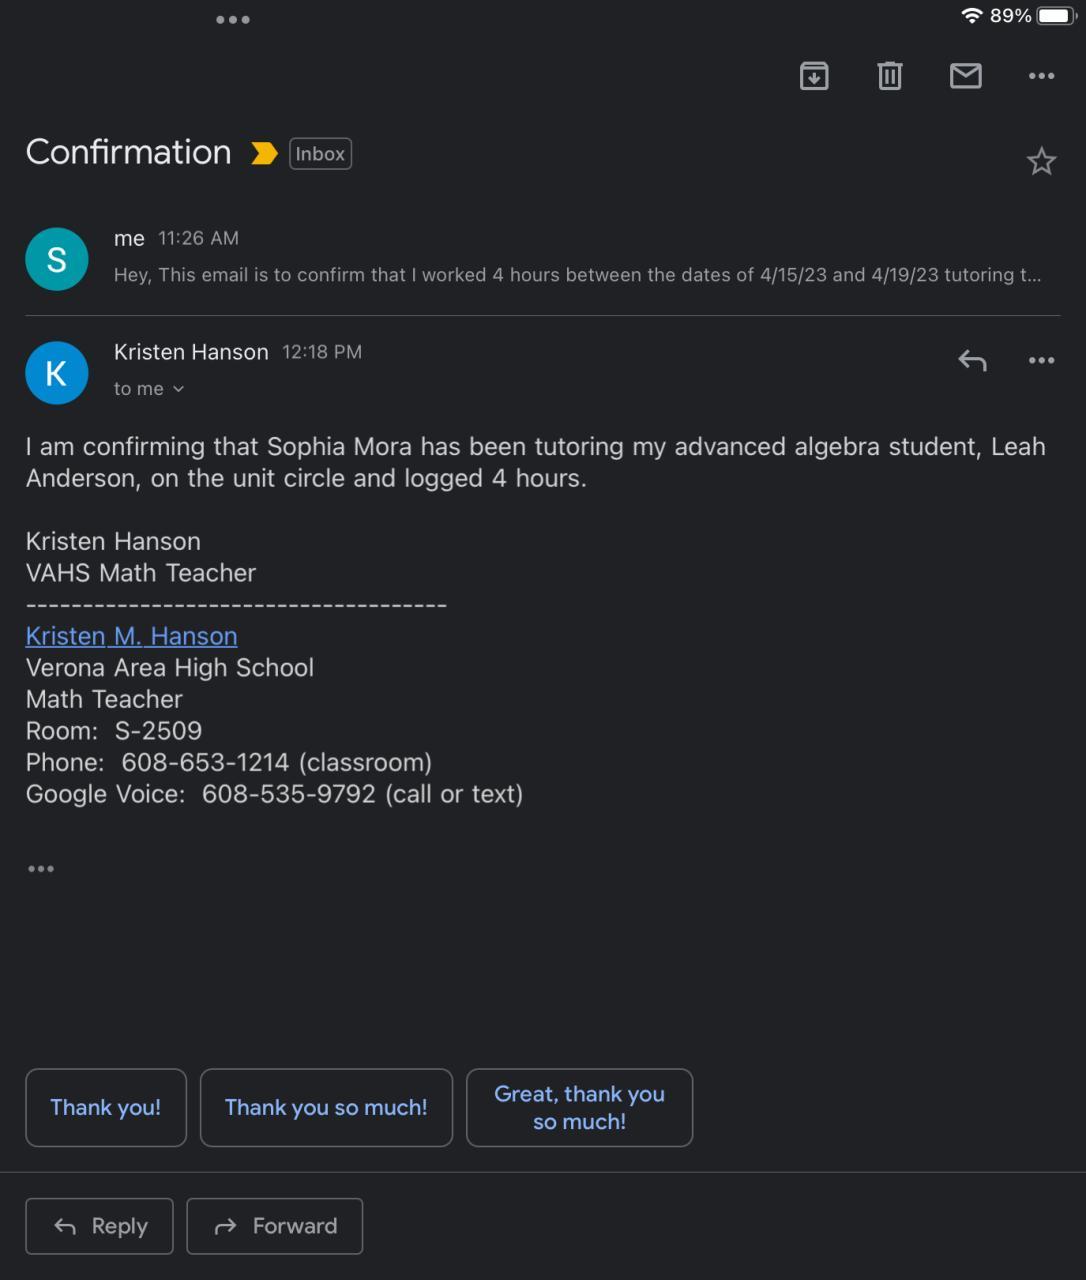The height and width of the screenshot is (1280, 1086).
Task: Select the 'Thank you so much!' suggestion
Action: [x=326, y=1107]
